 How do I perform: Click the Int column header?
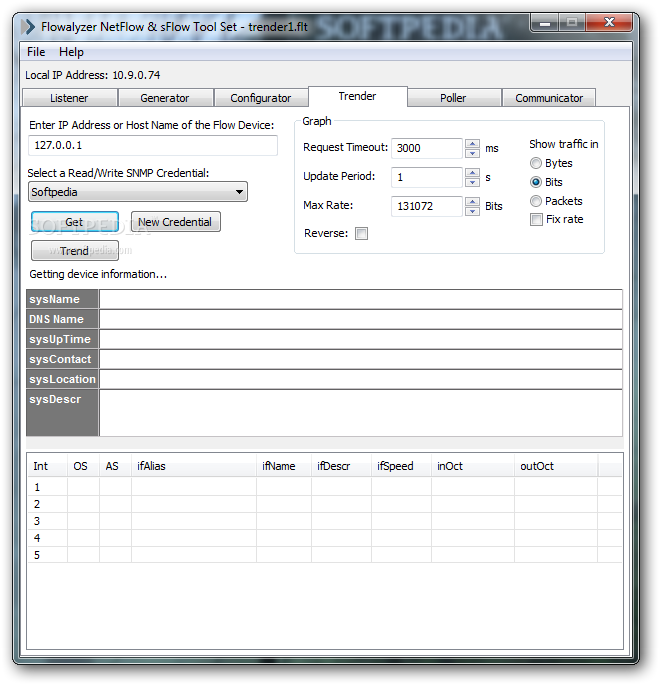tap(48, 466)
